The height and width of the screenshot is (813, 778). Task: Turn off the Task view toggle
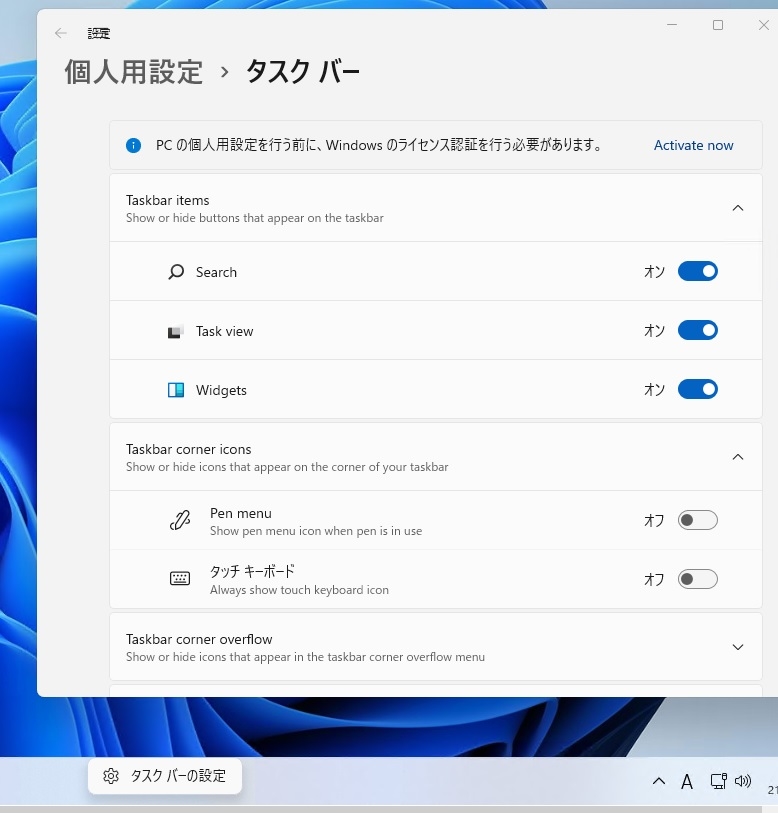tap(698, 330)
